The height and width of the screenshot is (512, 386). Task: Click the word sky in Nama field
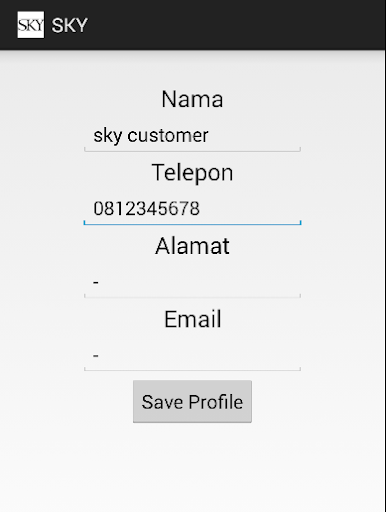pyautogui.click(x=108, y=136)
